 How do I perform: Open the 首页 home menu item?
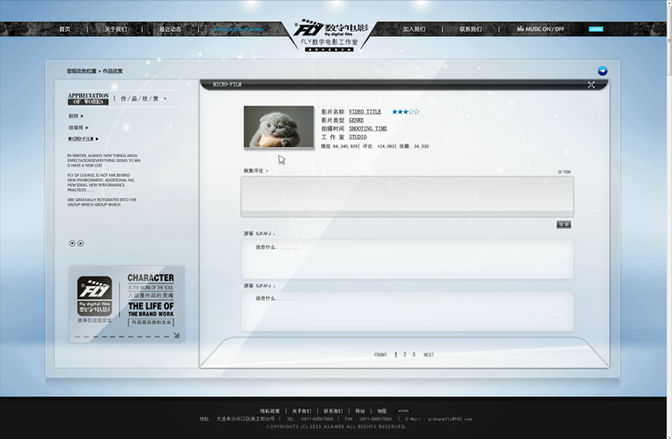pos(65,29)
